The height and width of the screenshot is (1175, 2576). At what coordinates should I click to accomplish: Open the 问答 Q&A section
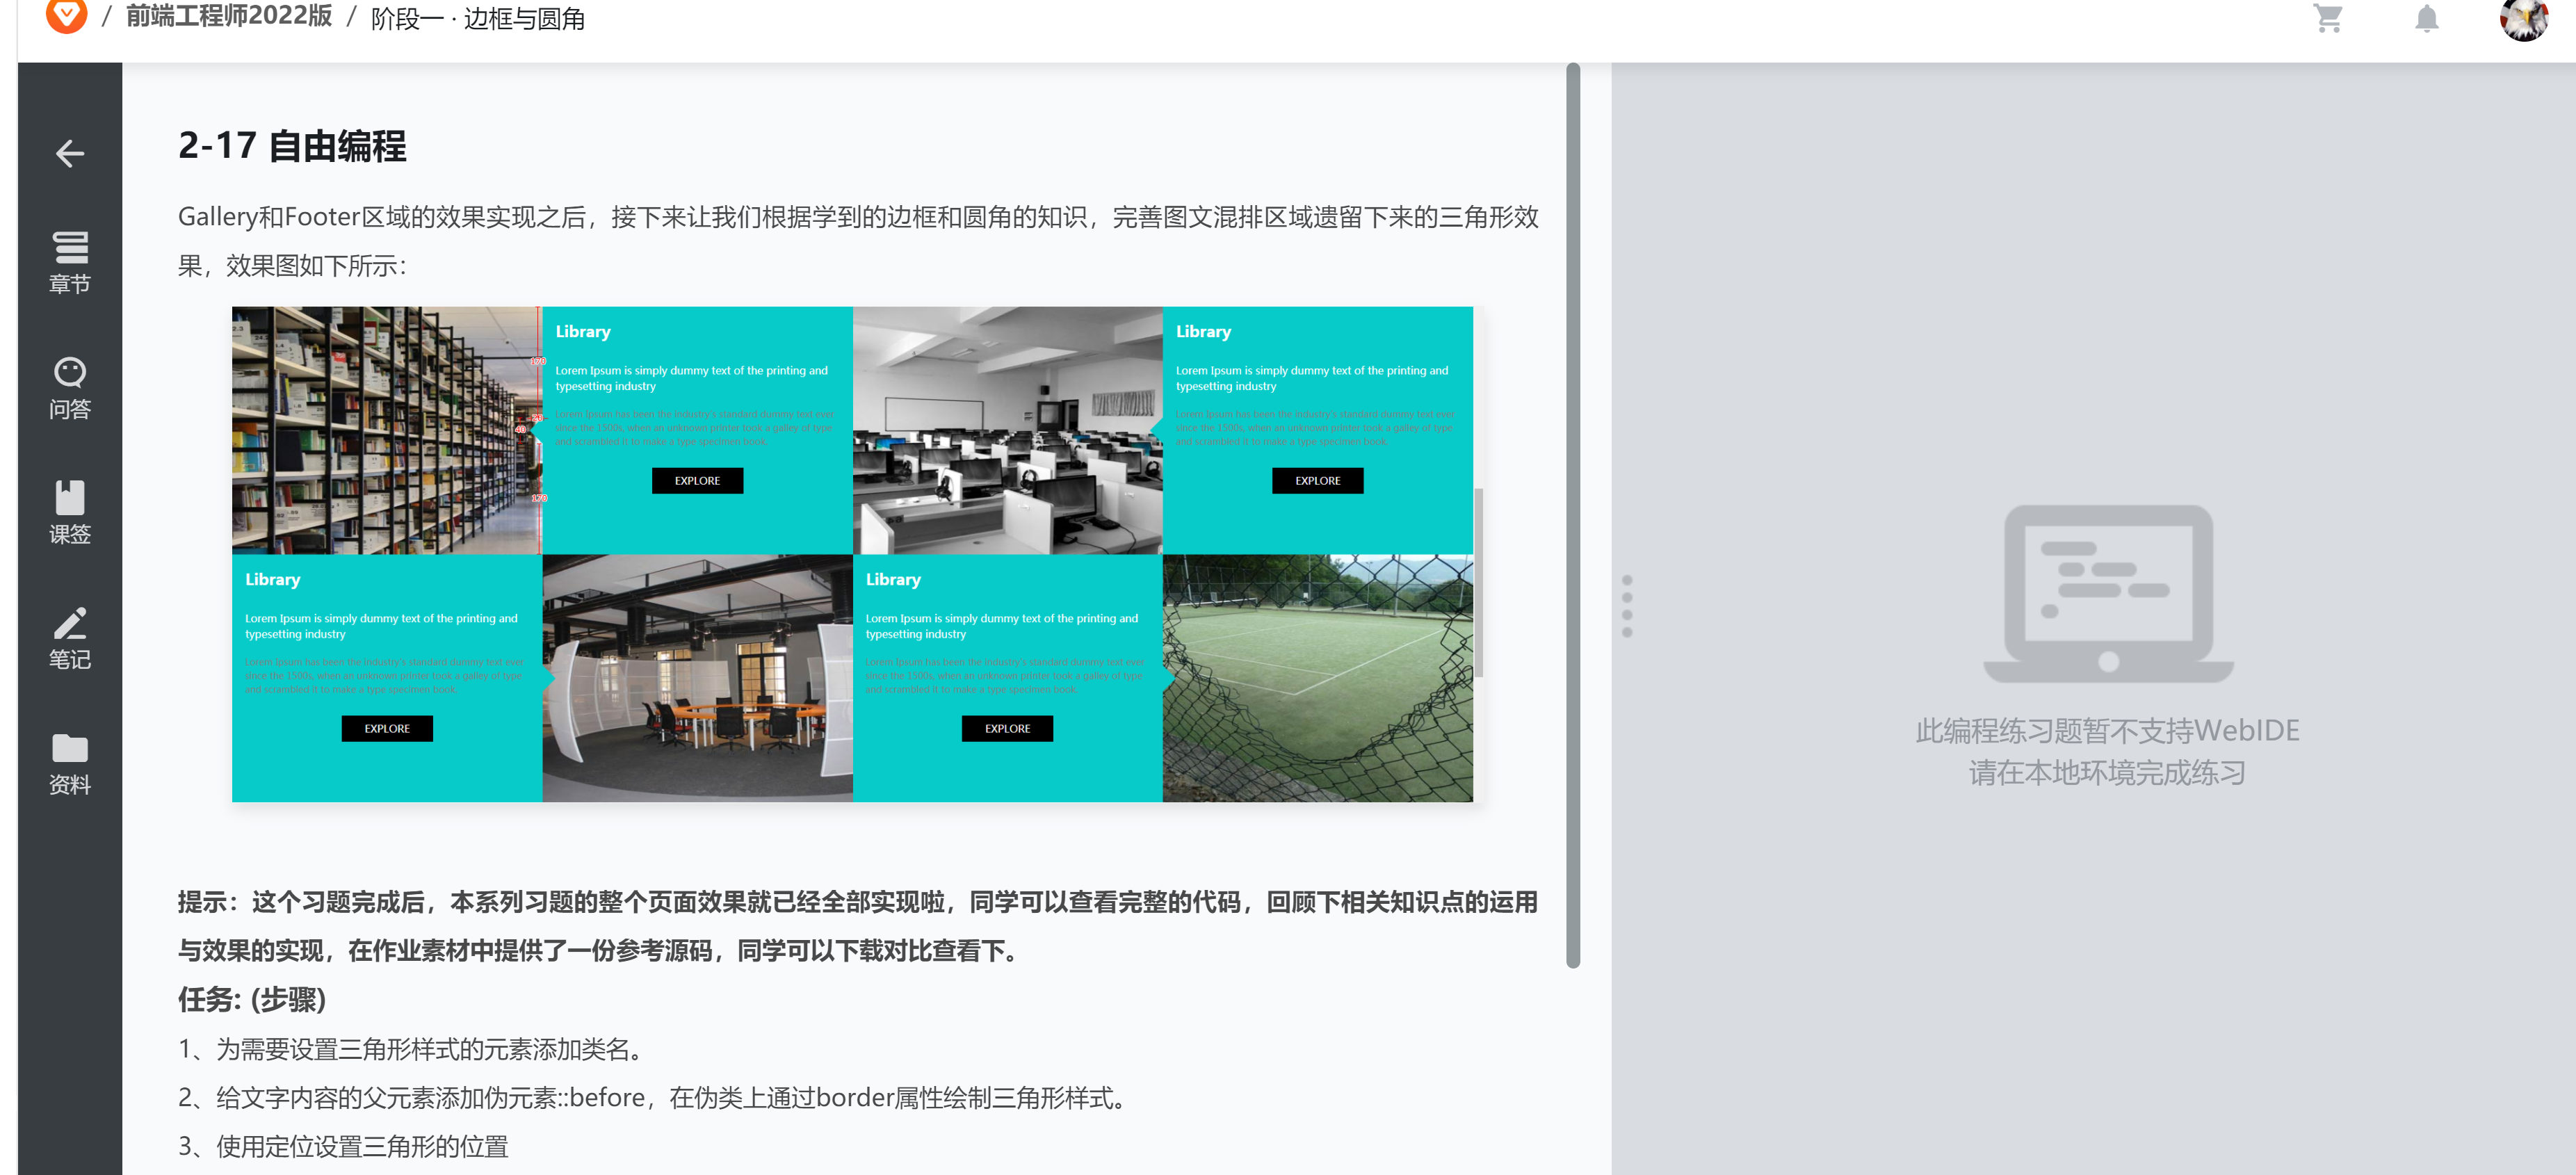[69, 387]
